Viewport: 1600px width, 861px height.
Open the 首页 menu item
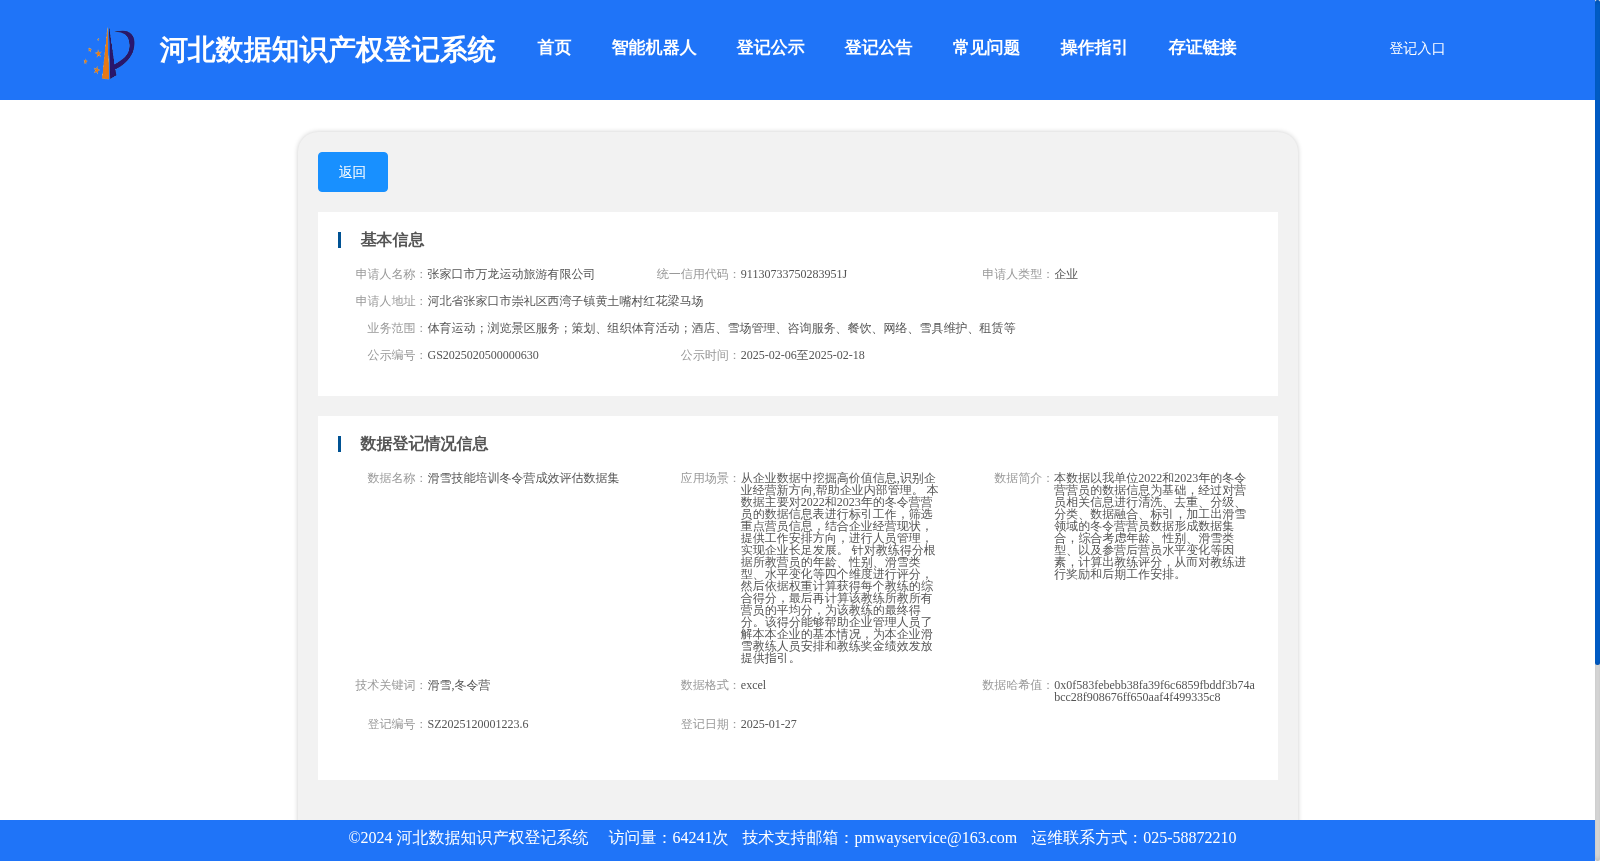click(x=554, y=48)
